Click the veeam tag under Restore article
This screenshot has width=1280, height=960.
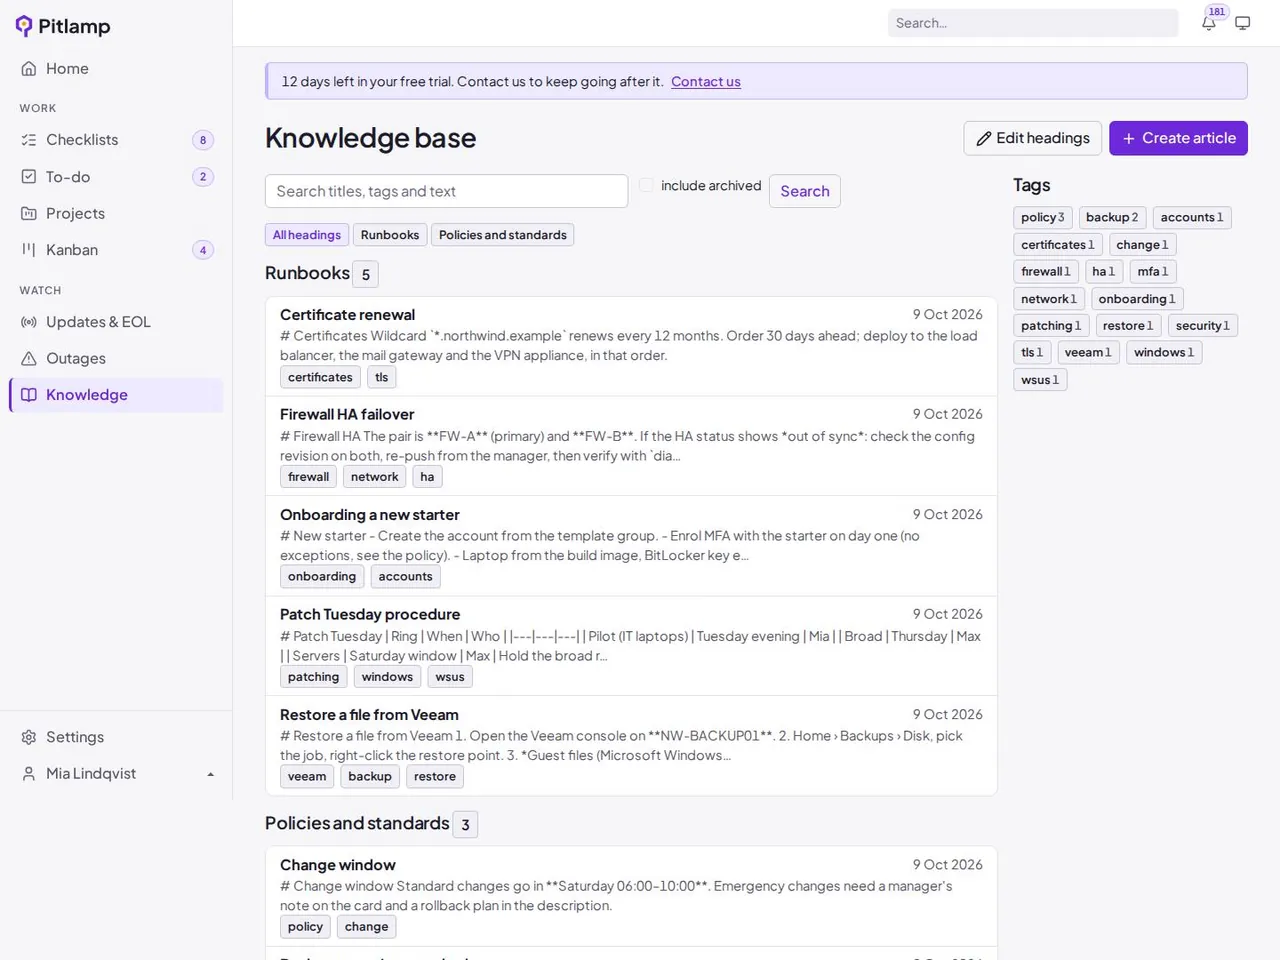[x=307, y=777]
